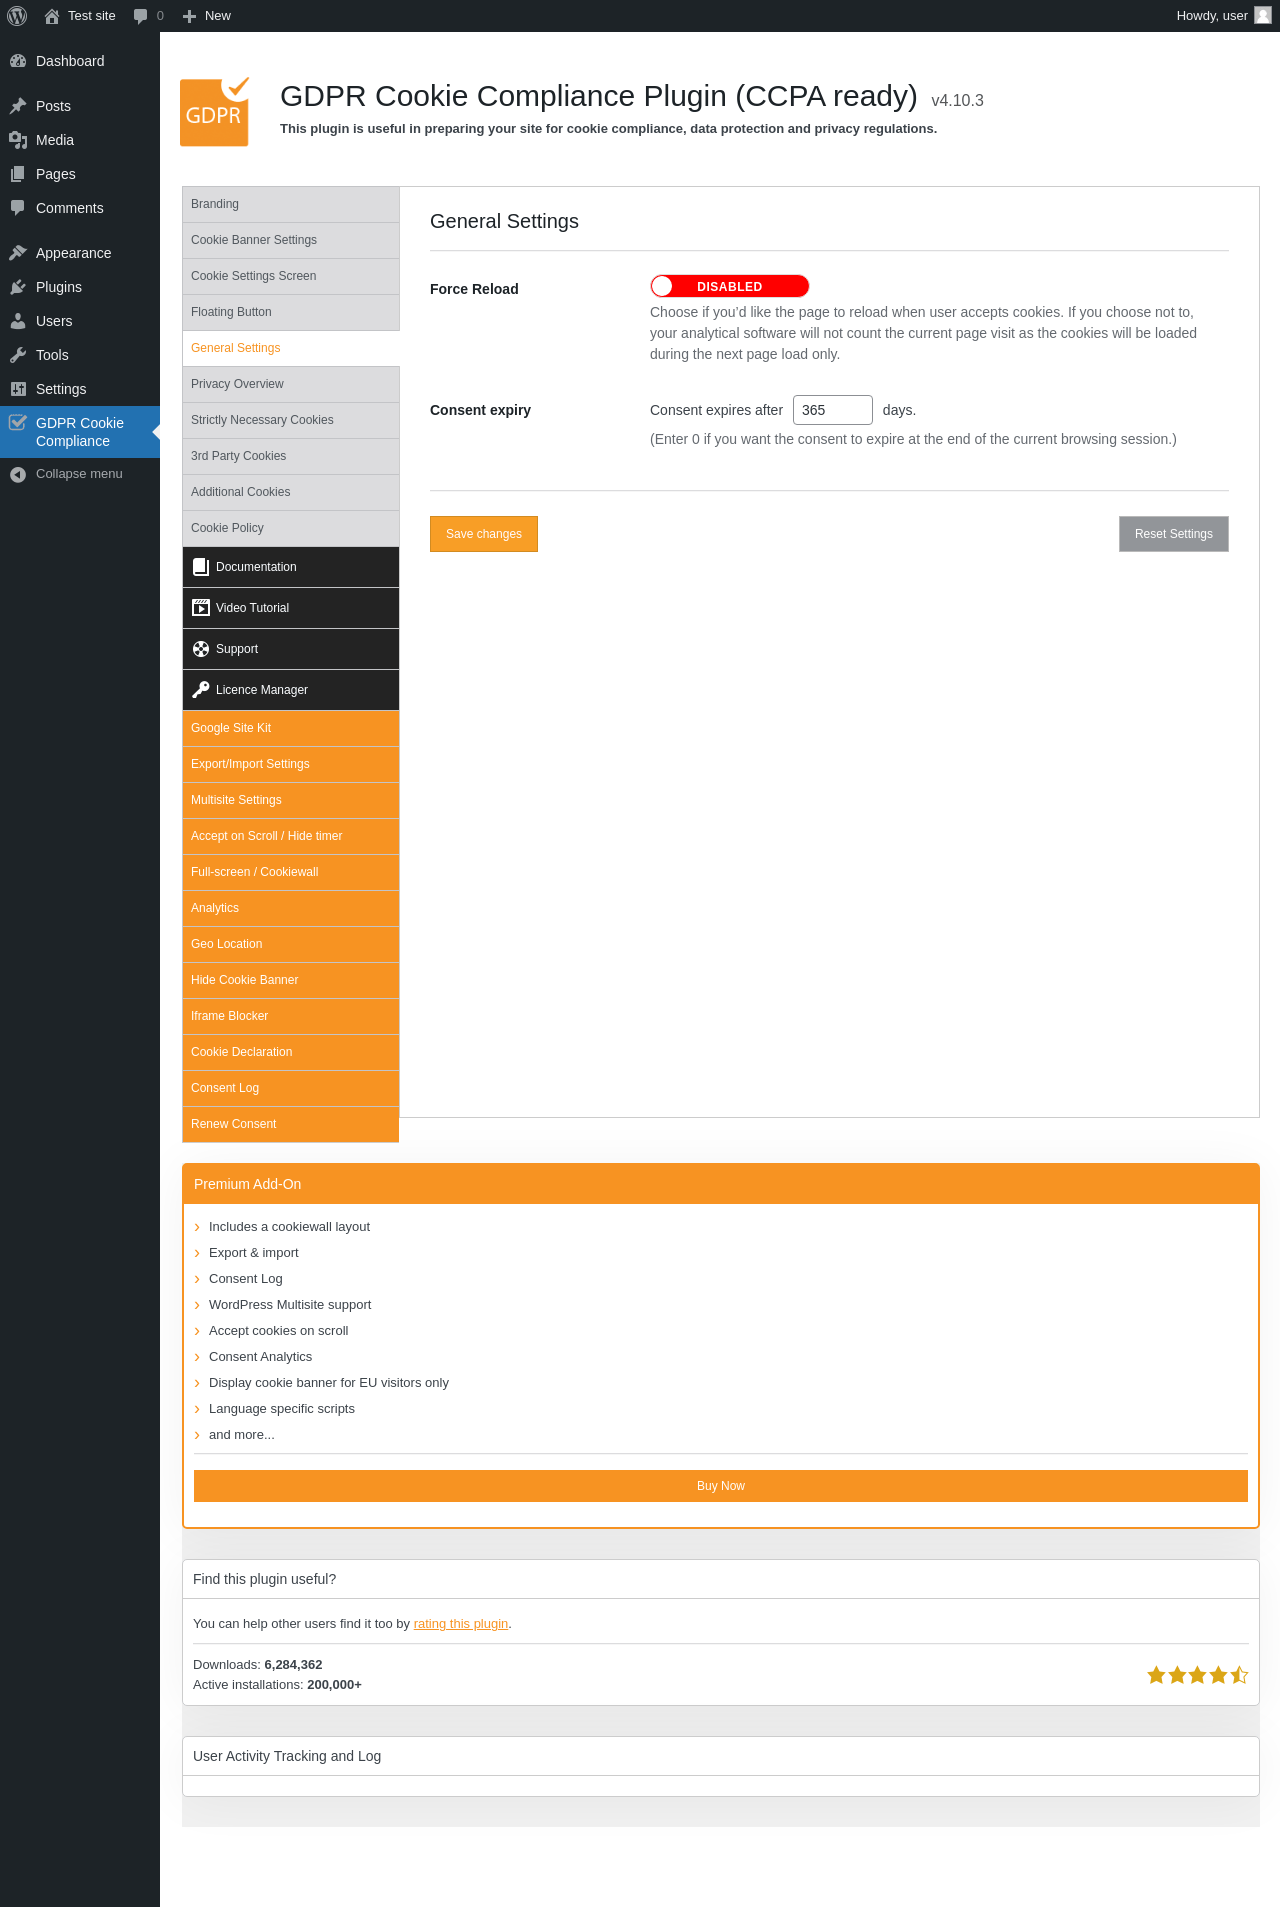Open the Cookie Policy tab

[291, 528]
